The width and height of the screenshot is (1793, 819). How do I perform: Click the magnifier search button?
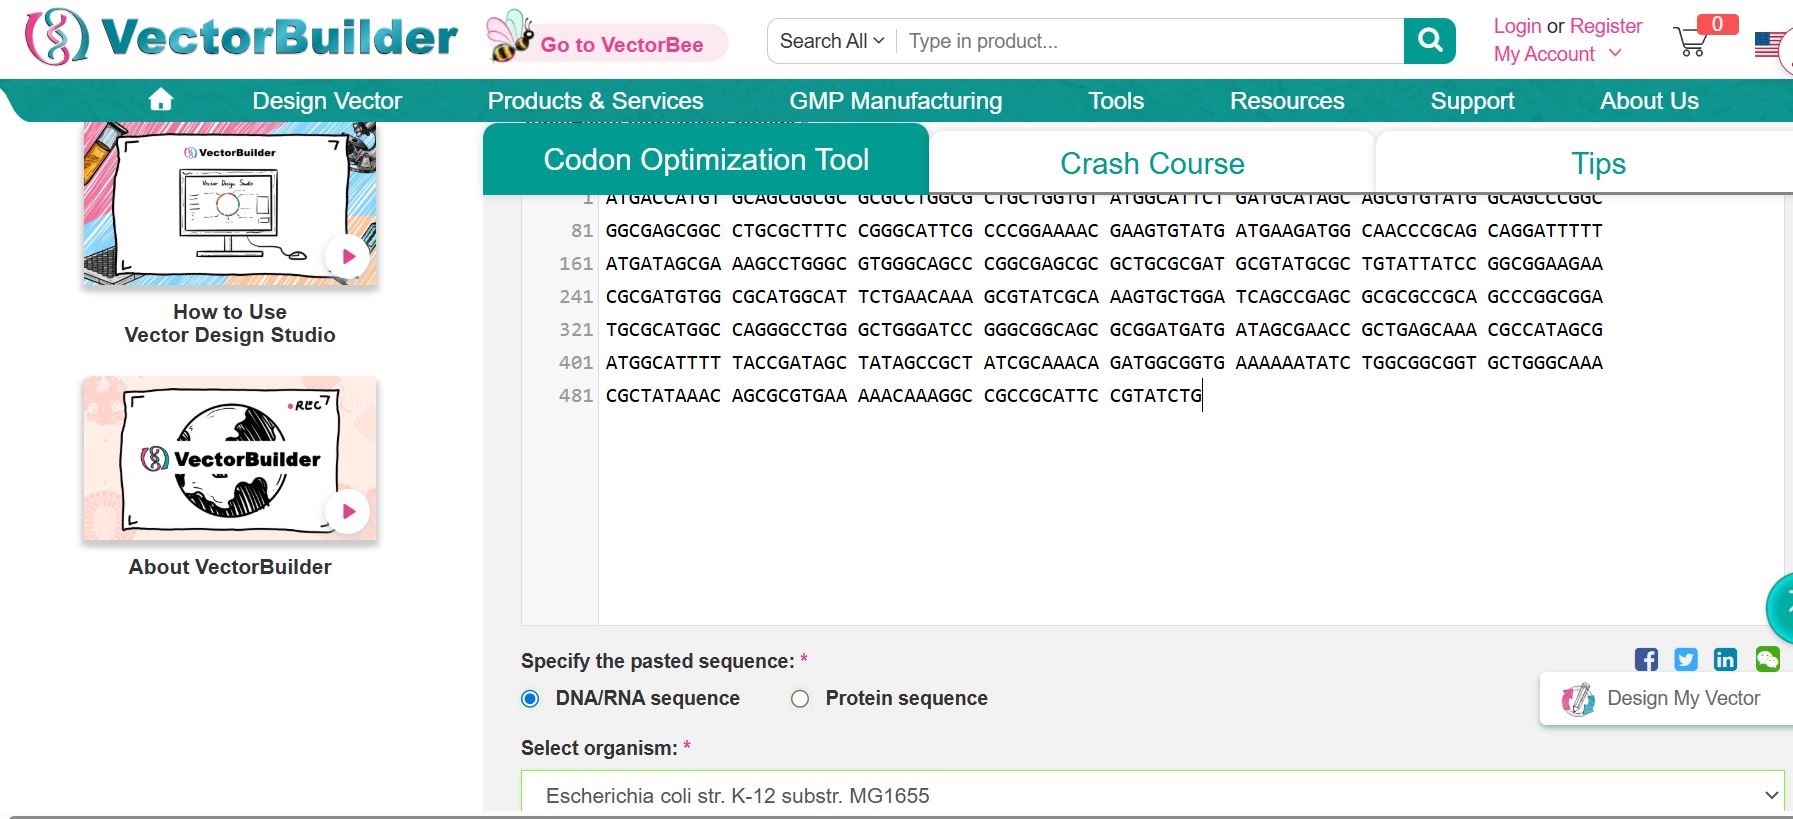1429,41
